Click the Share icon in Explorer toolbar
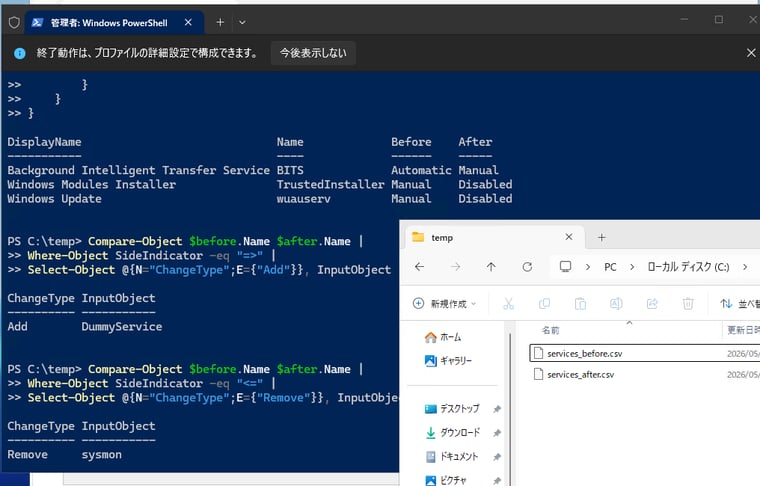760x486 pixels. pyautogui.click(x=652, y=304)
